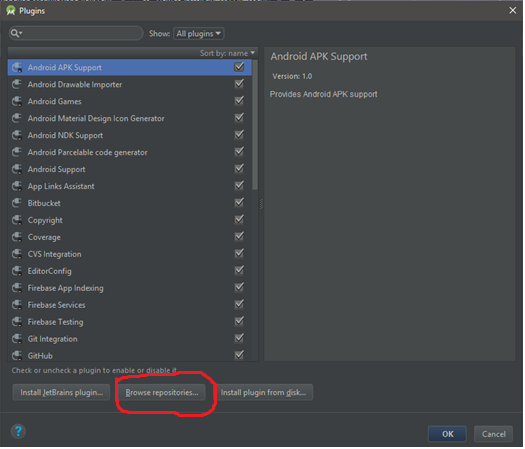
Task: Toggle the Copyright plugin checkbox
Action: tap(239, 220)
